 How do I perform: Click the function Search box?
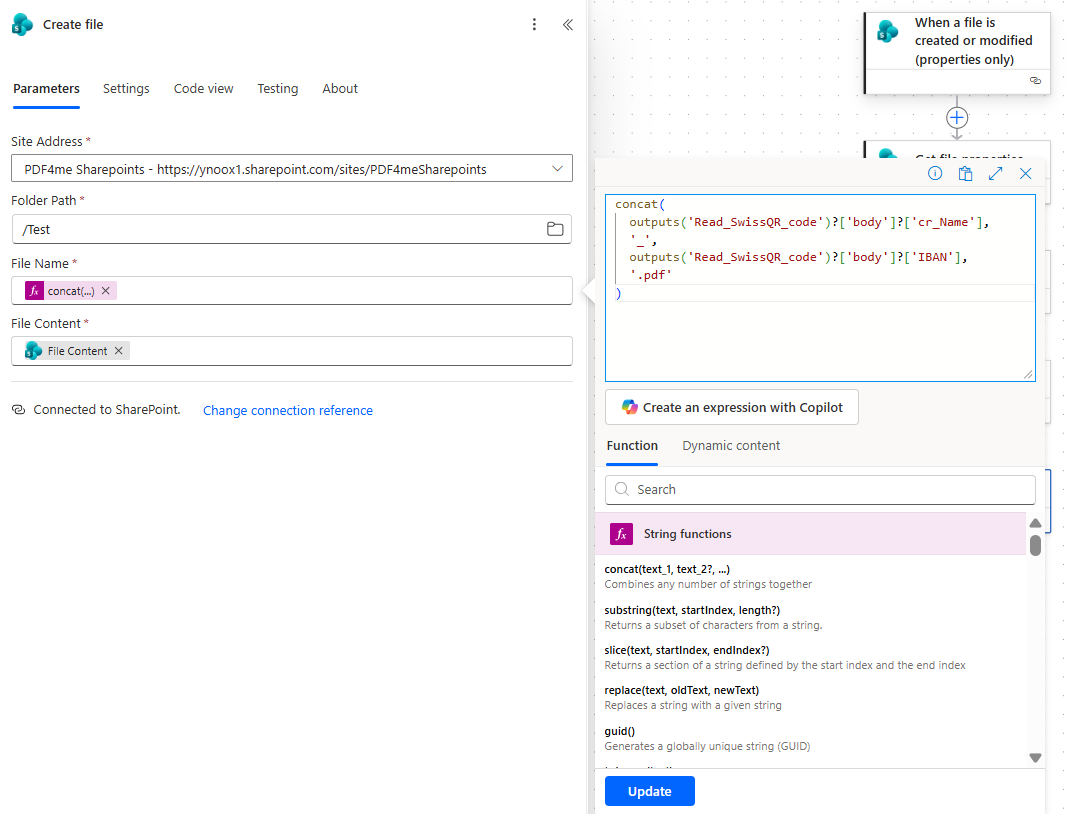(820, 489)
